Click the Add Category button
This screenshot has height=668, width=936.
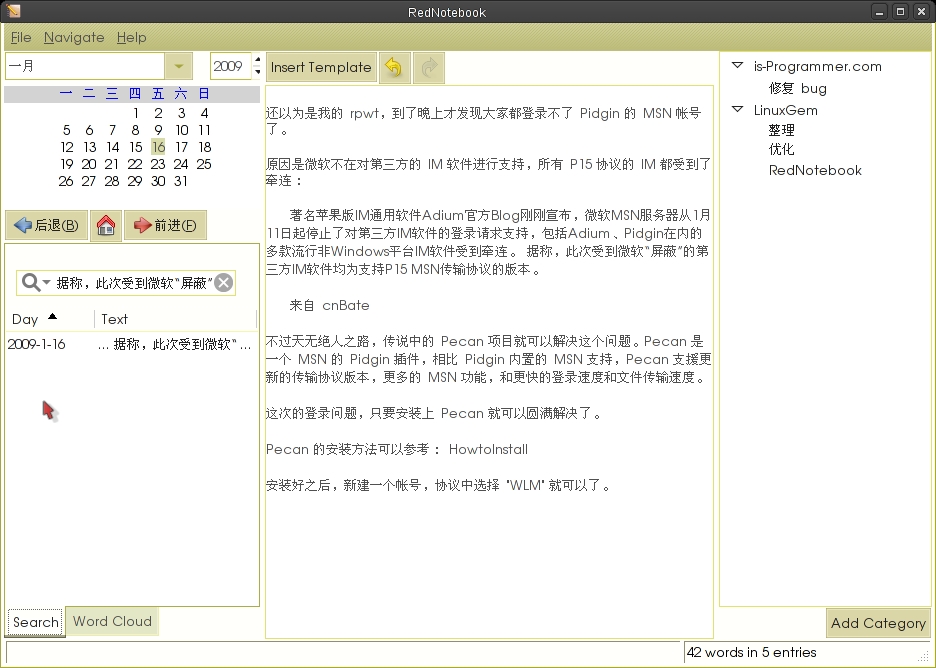[878, 623]
